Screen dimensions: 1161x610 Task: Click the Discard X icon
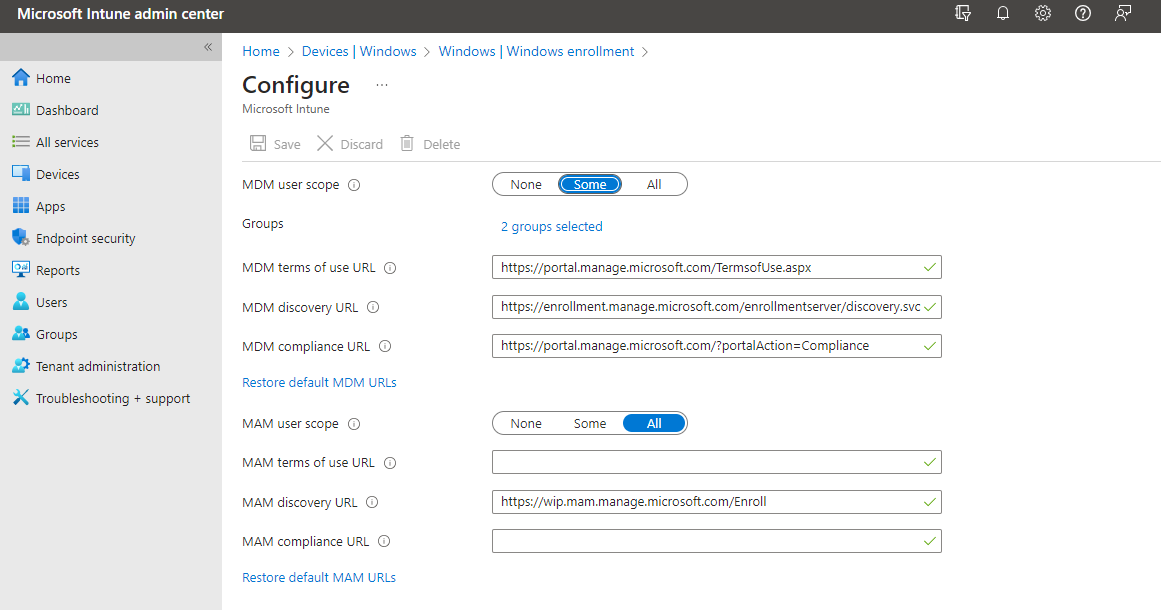(324, 143)
